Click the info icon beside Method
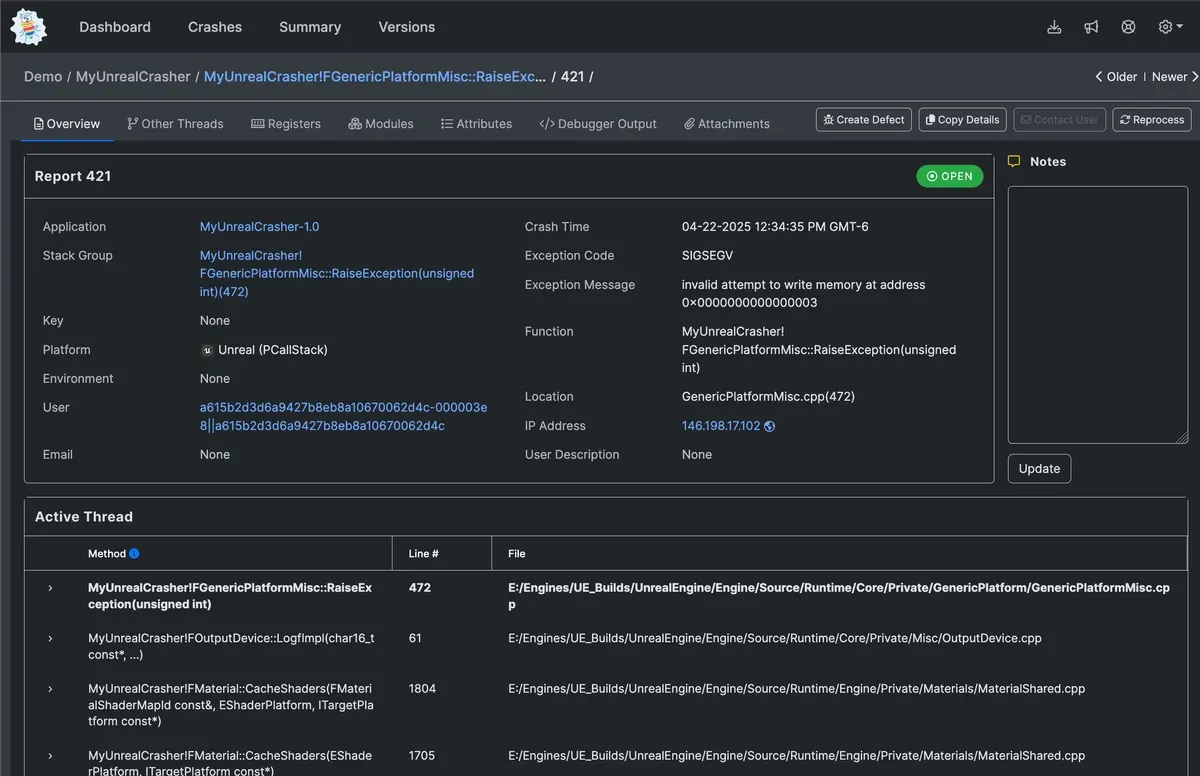The height and width of the screenshot is (776, 1200). [134, 554]
